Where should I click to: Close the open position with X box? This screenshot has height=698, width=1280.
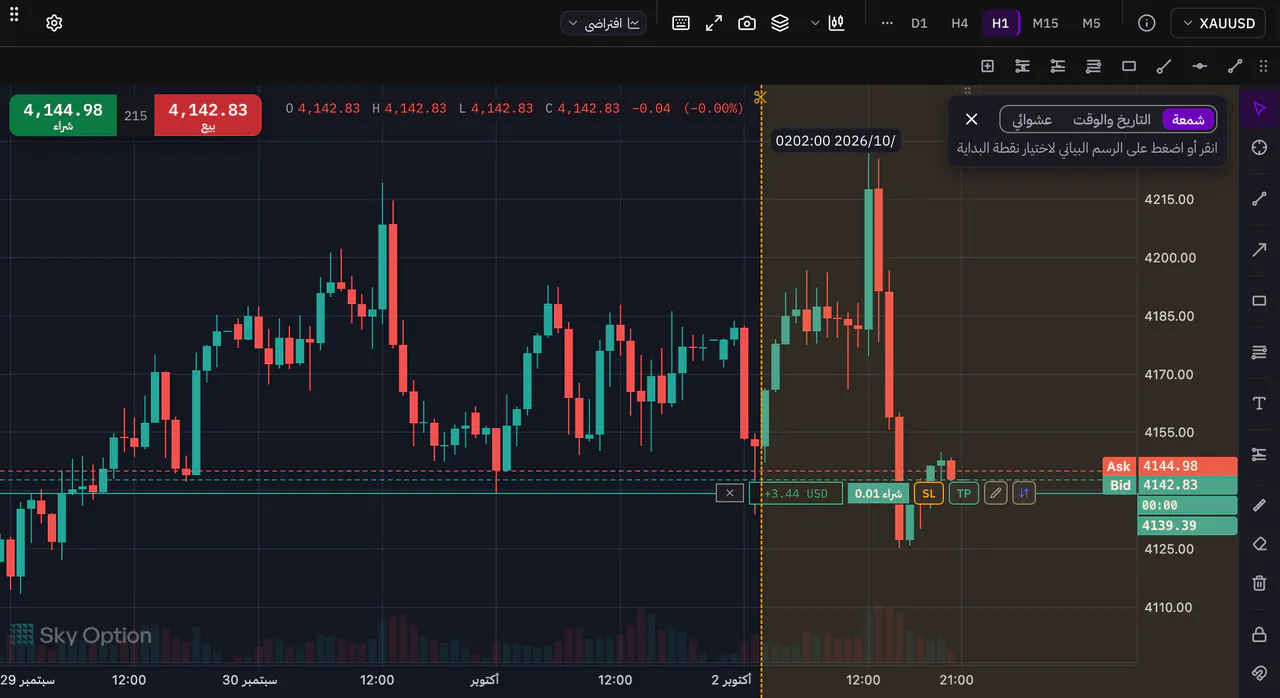click(x=730, y=493)
